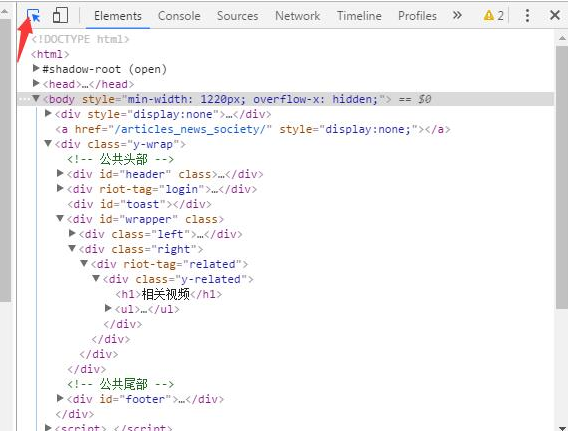The image size is (568, 431).
Task: Switch to the Console tab
Action: coord(179,16)
